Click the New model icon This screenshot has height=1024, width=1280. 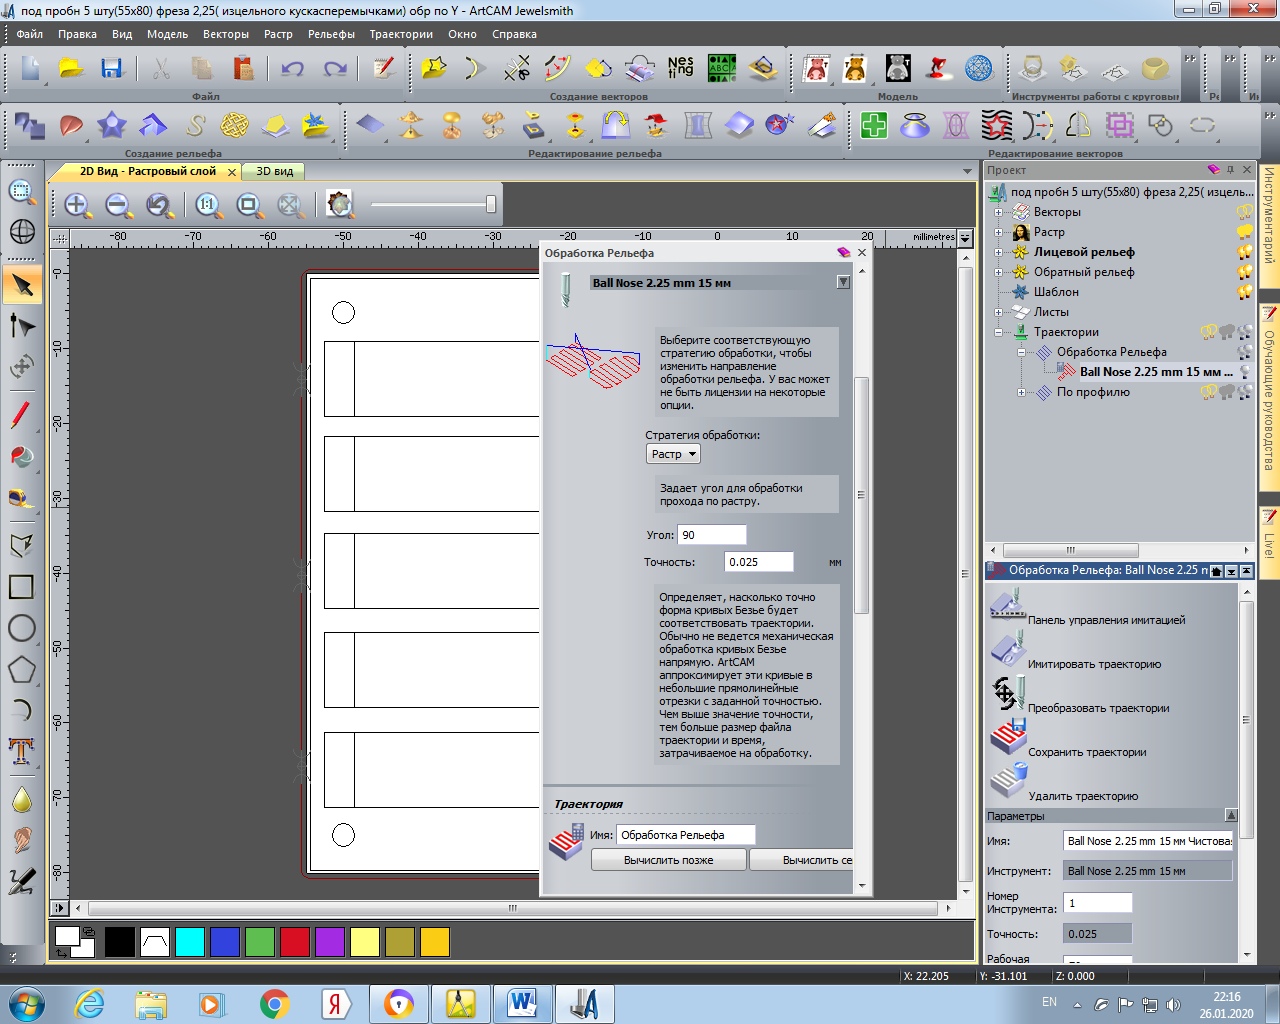(x=31, y=68)
